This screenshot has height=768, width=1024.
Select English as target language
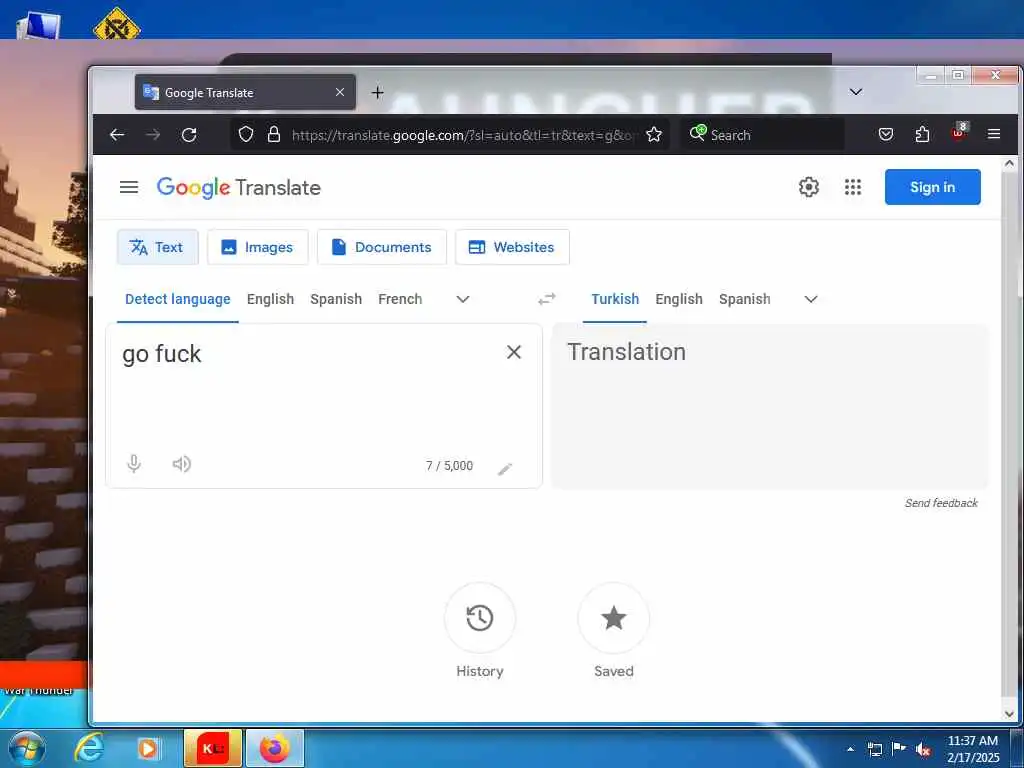pos(679,299)
